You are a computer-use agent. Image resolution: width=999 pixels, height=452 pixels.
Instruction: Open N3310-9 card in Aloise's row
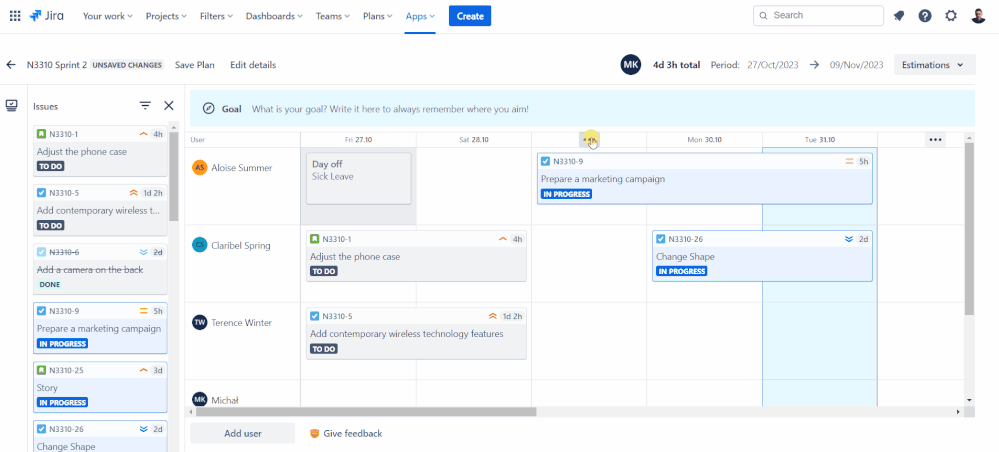coord(705,179)
